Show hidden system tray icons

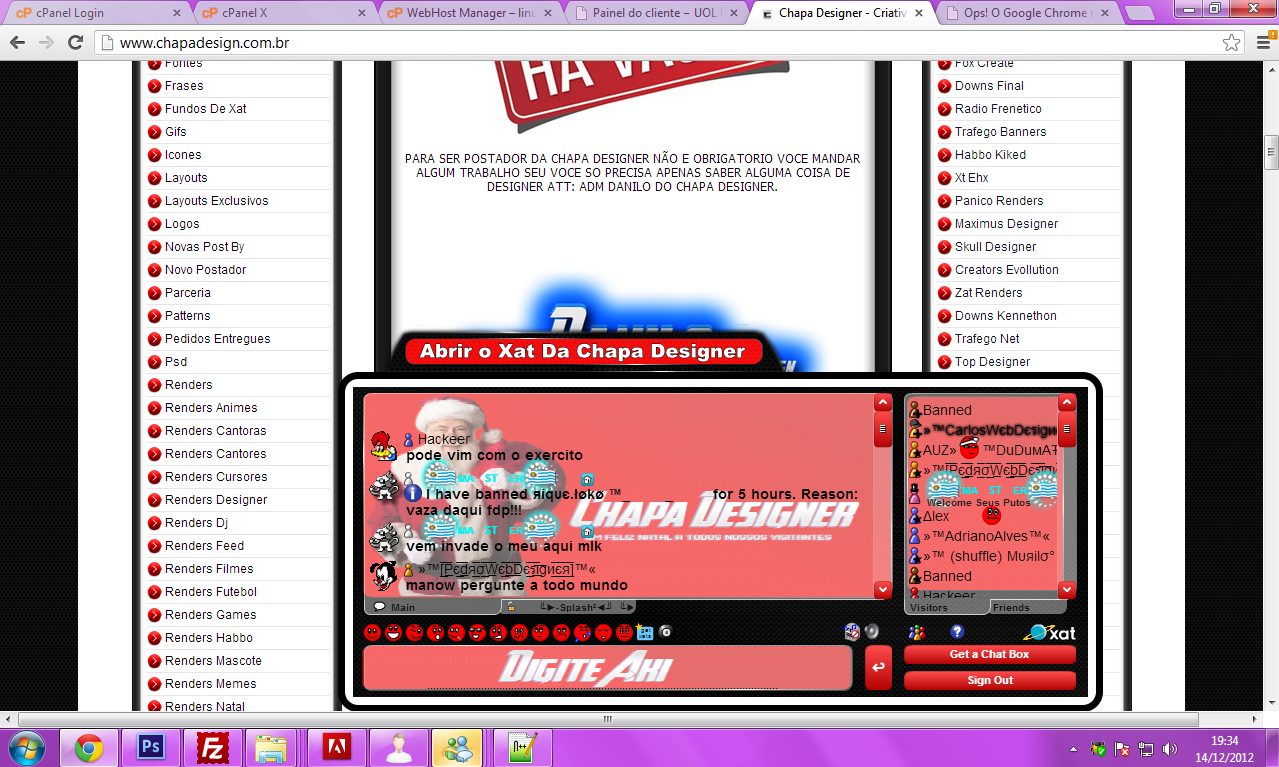click(x=1074, y=748)
